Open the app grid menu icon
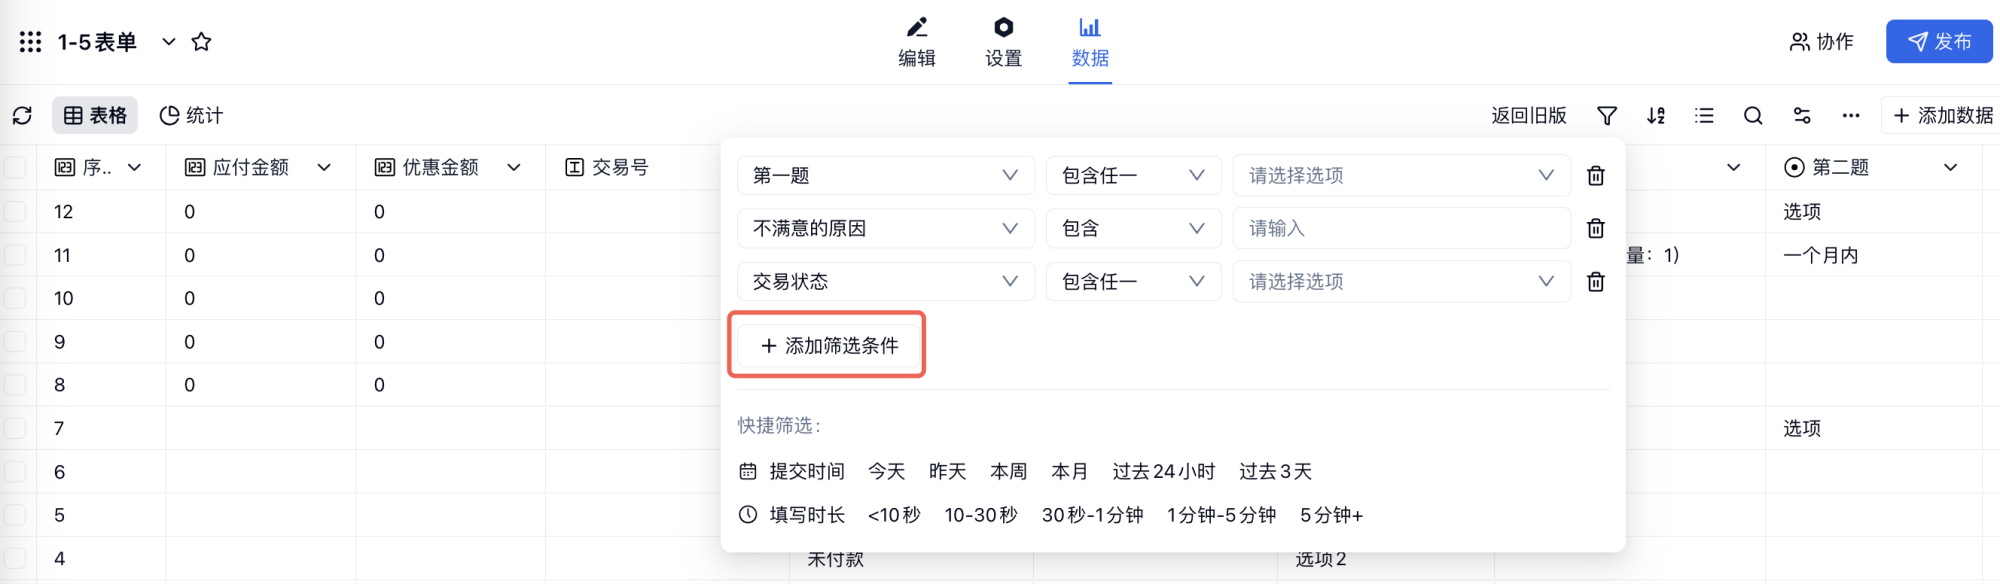Viewport: 2000px width, 584px height. click(30, 42)
